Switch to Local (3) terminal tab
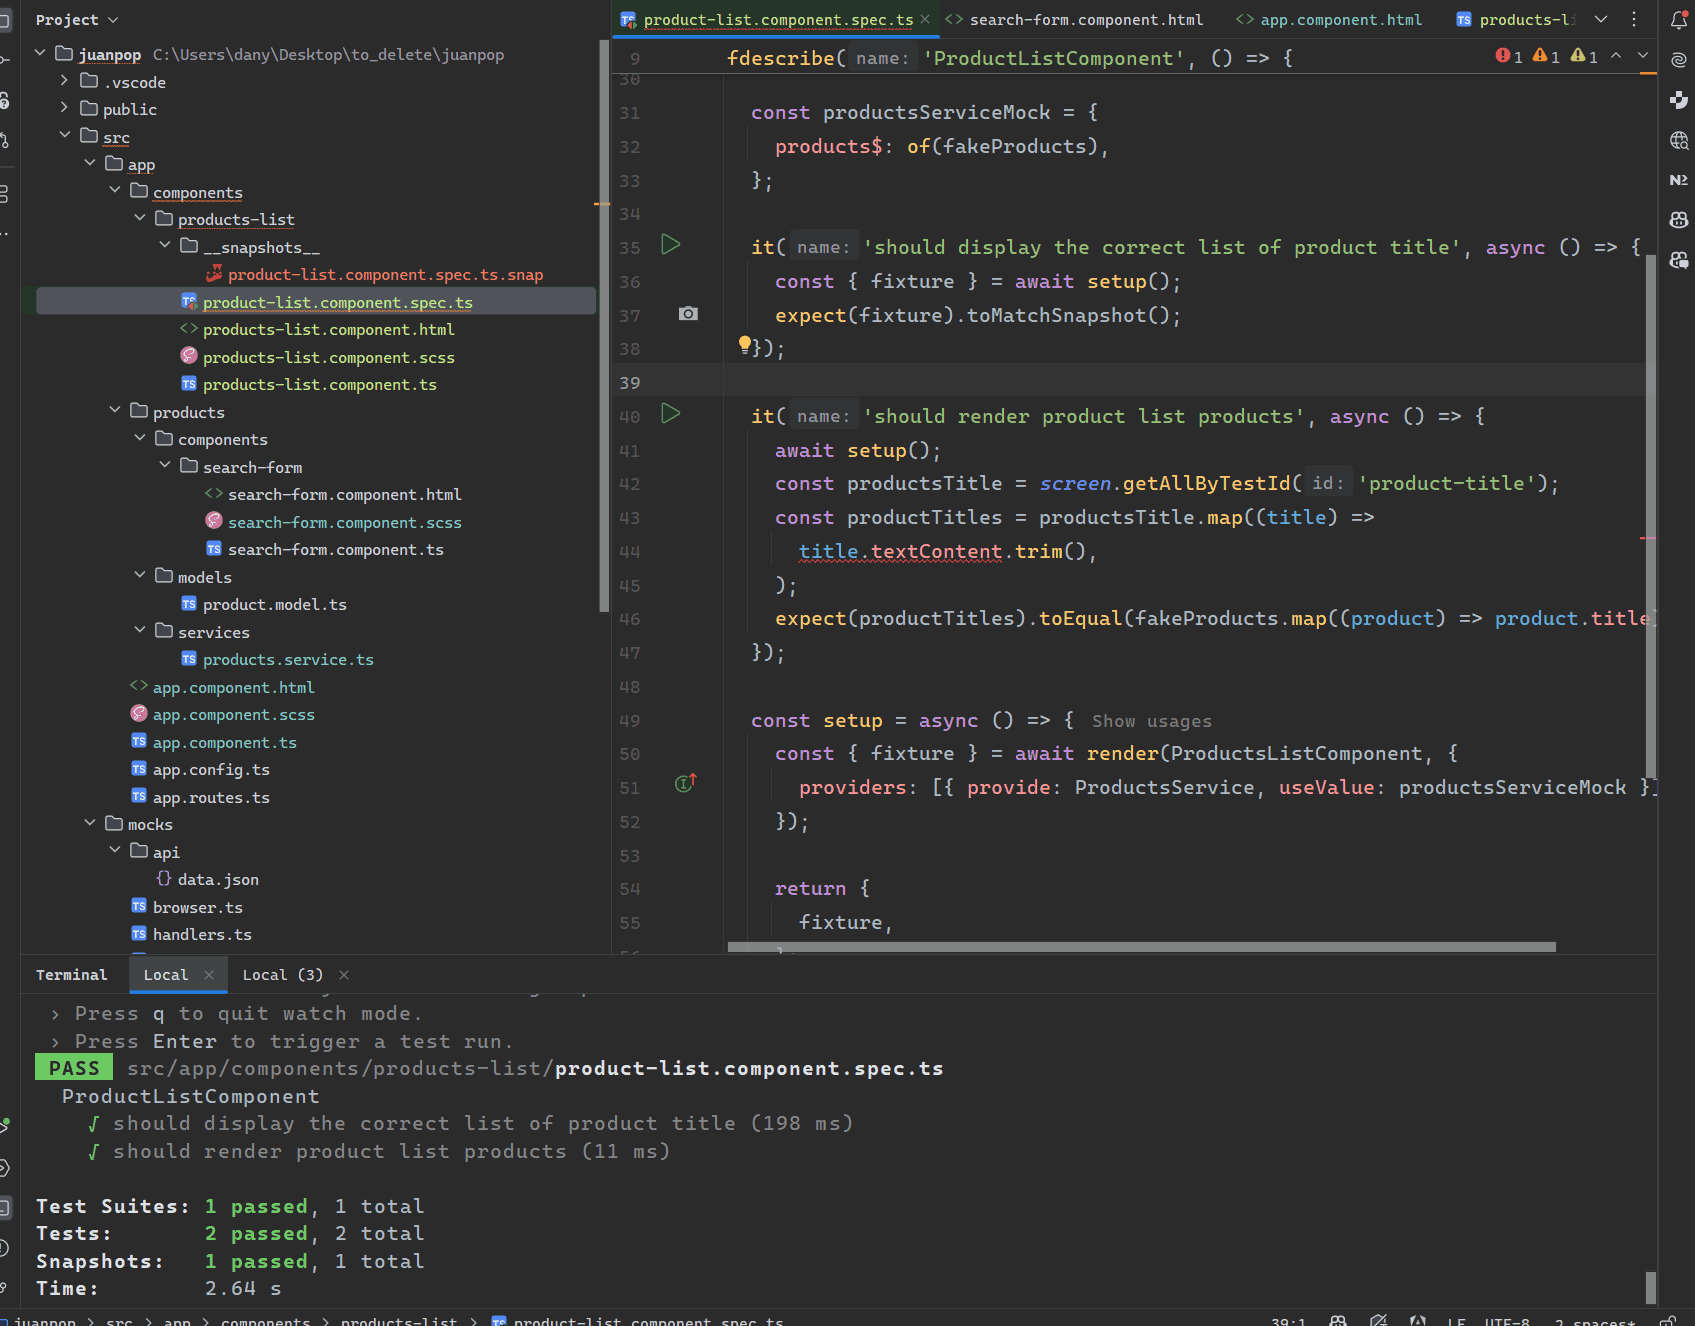The width and height of the screenshot is (1695, 1326). pyautogui.click(x=282, y=975)
